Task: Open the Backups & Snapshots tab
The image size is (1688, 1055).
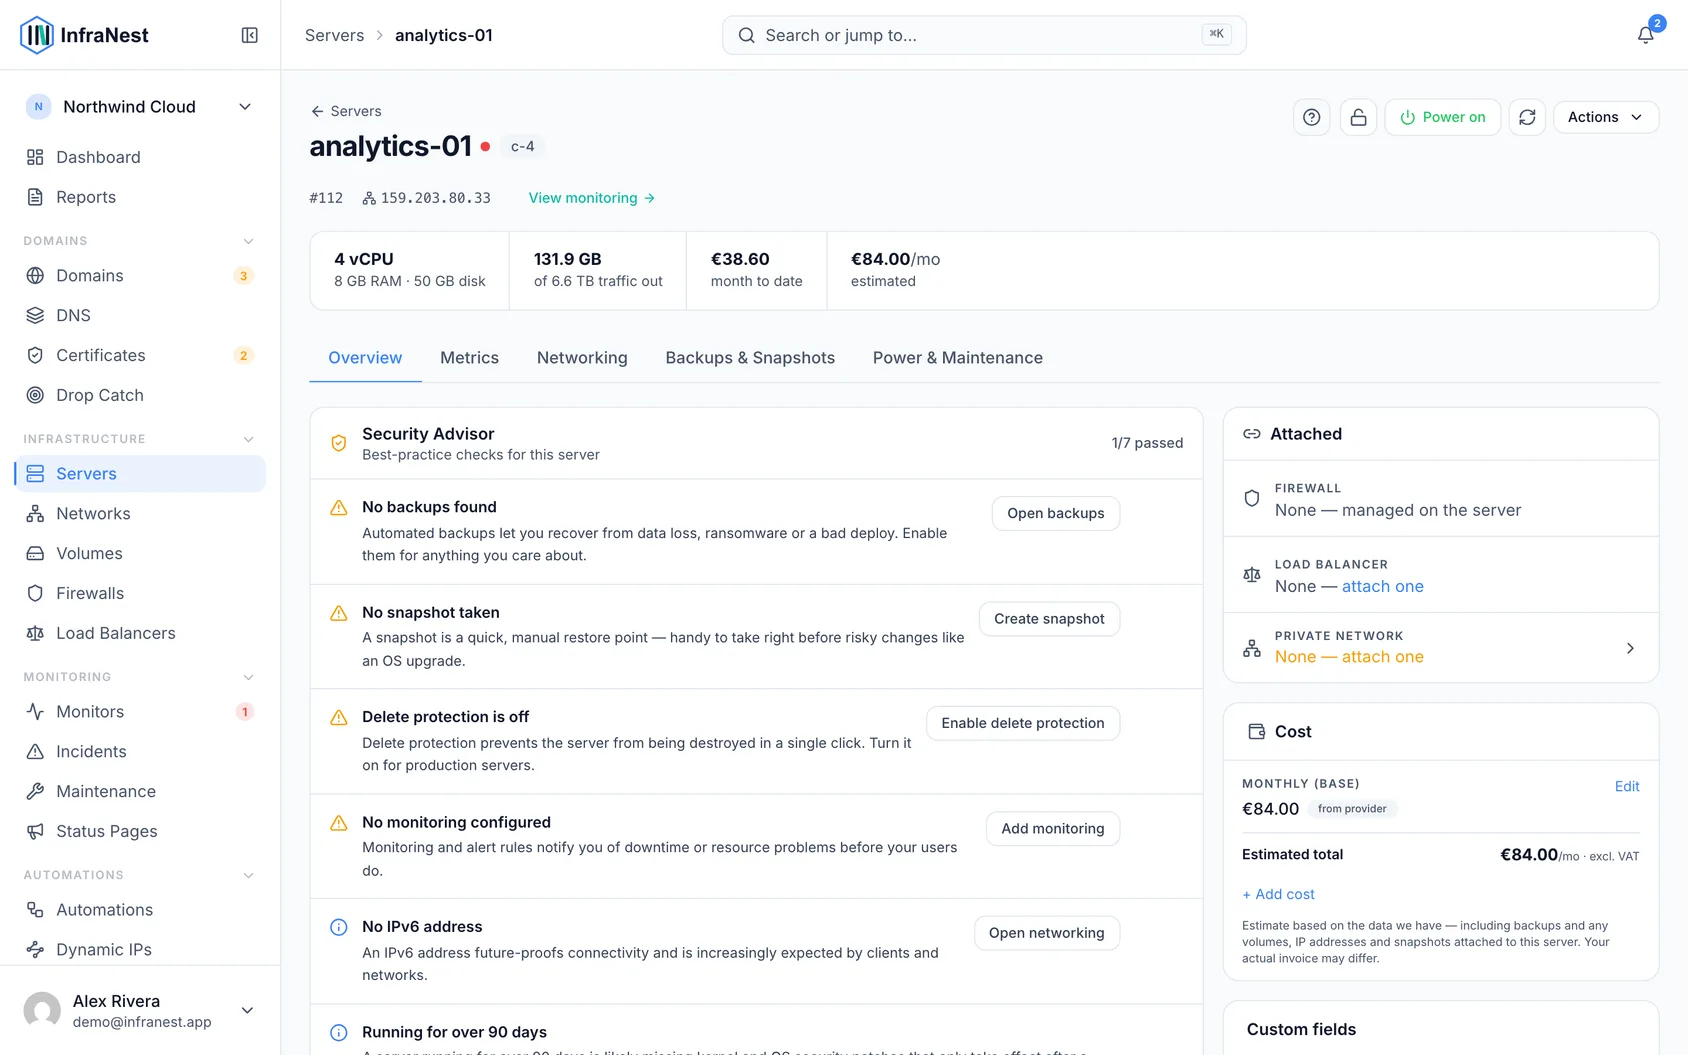Action: pos(750,358)
